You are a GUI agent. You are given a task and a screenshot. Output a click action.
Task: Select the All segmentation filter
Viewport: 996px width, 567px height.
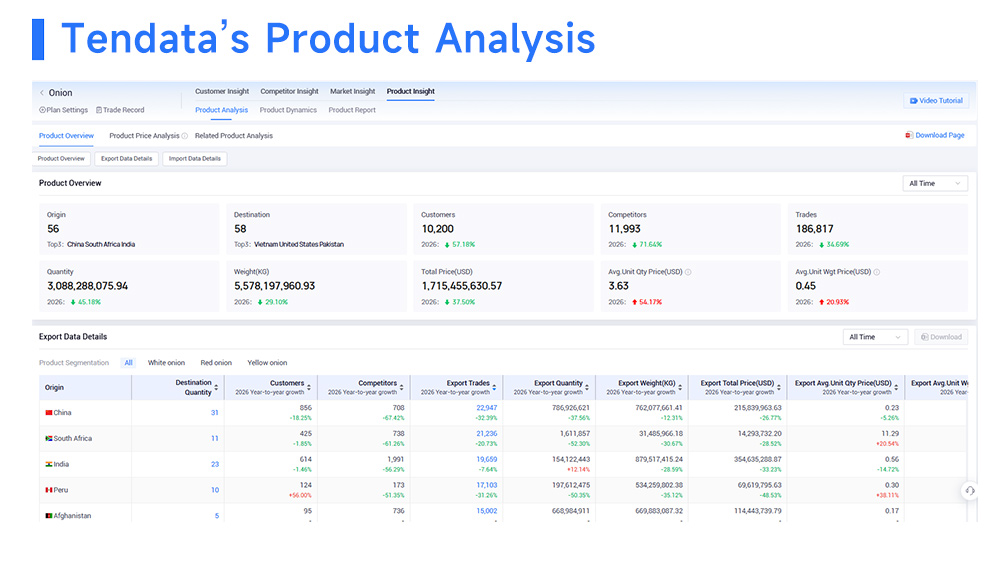coord(128,363)
